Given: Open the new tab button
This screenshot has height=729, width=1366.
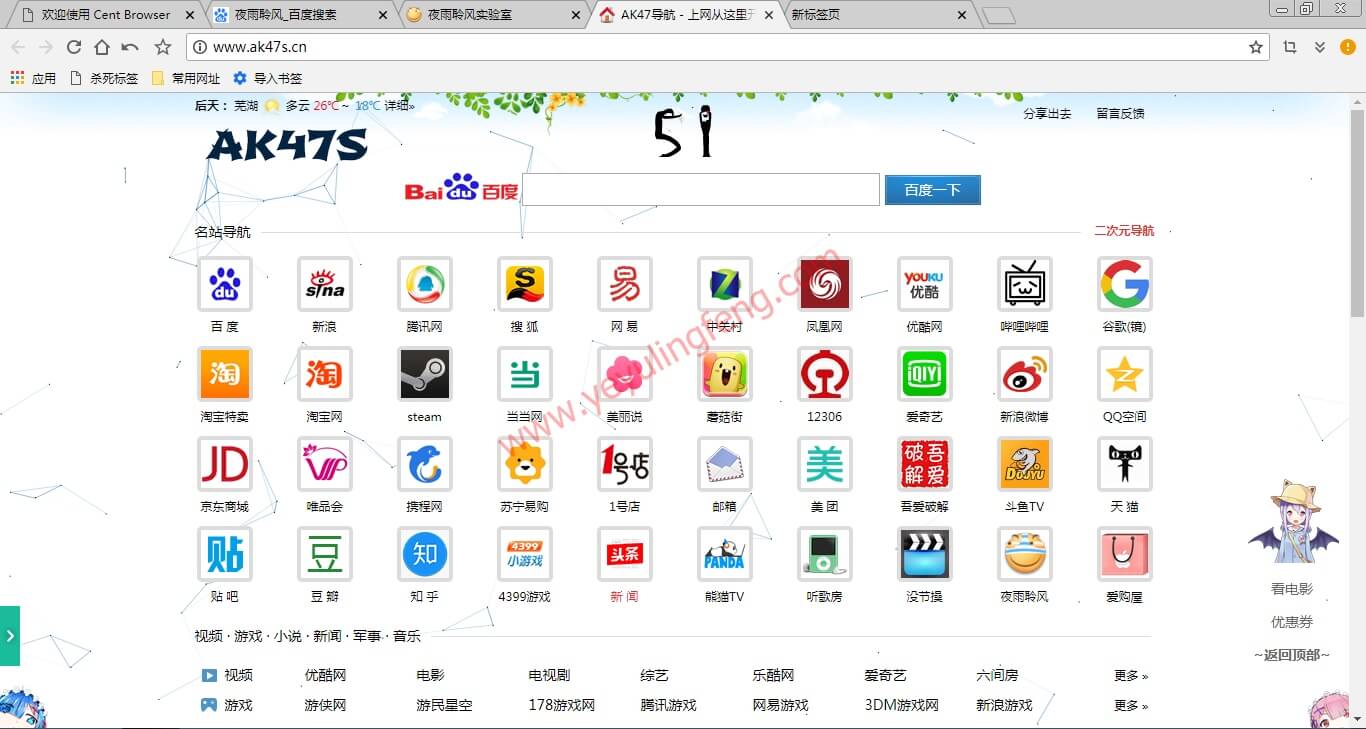Looking at the screenshot, I should tap(998, 16).
